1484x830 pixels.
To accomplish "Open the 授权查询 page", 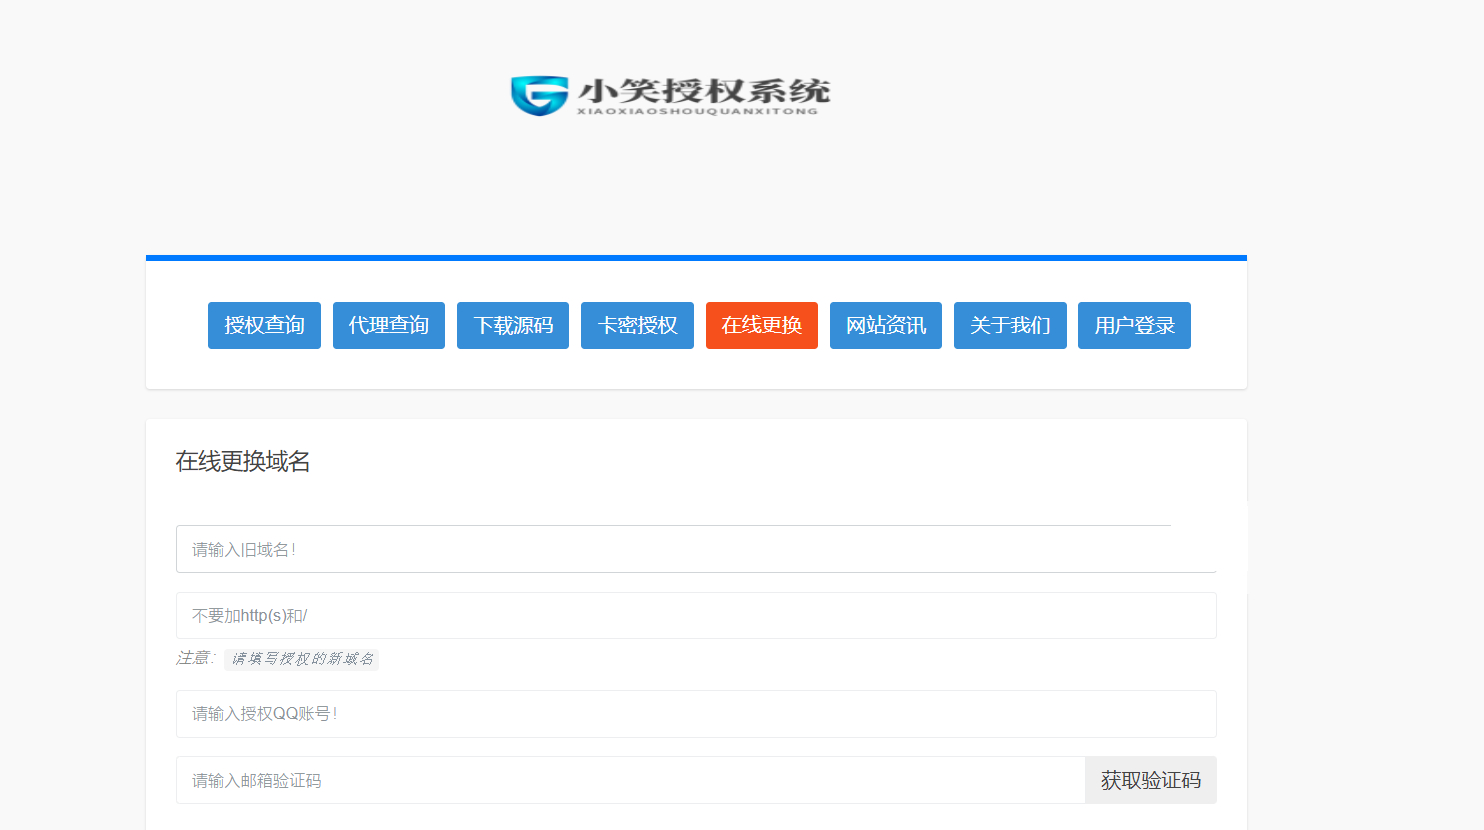I will [264, 325].
